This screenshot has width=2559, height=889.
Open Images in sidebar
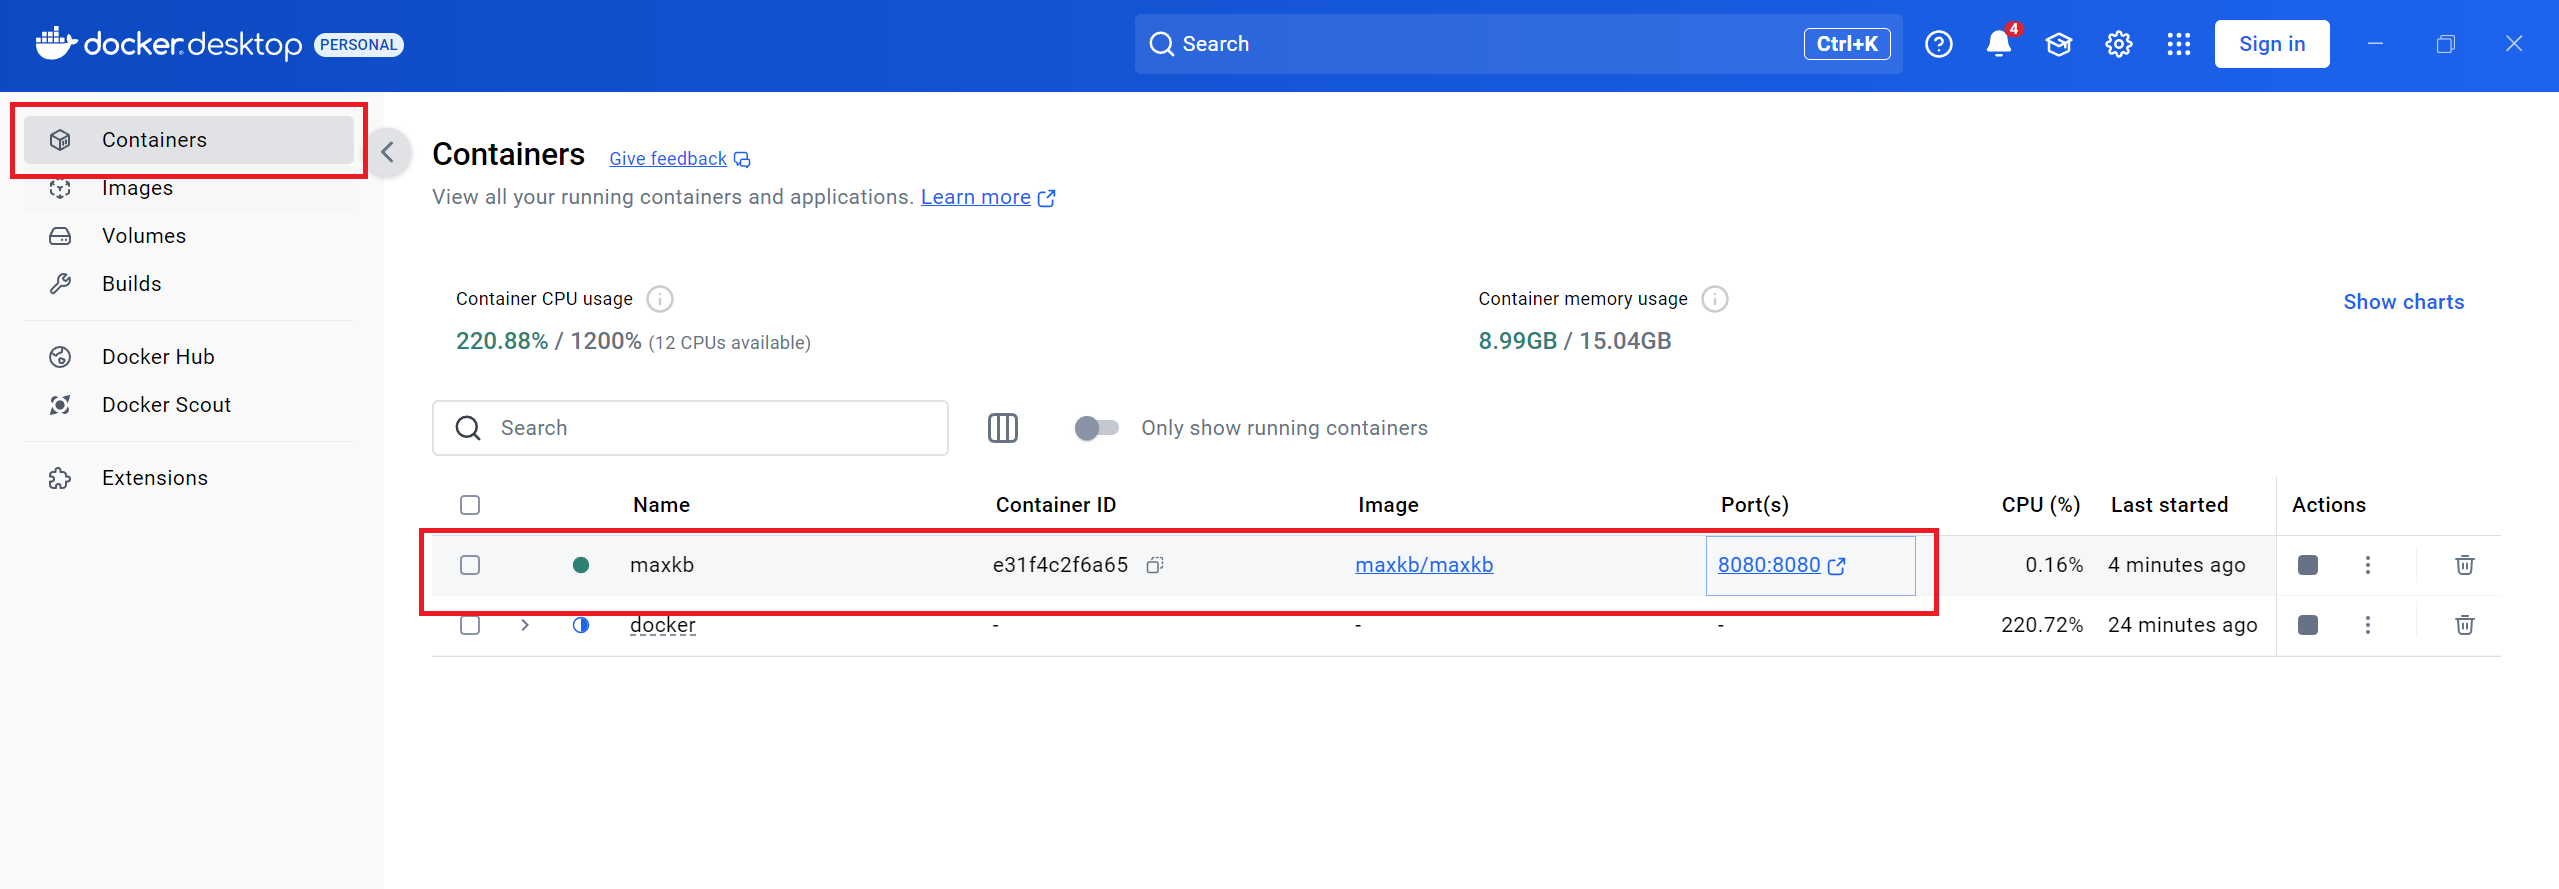click(x=189, y=188)
